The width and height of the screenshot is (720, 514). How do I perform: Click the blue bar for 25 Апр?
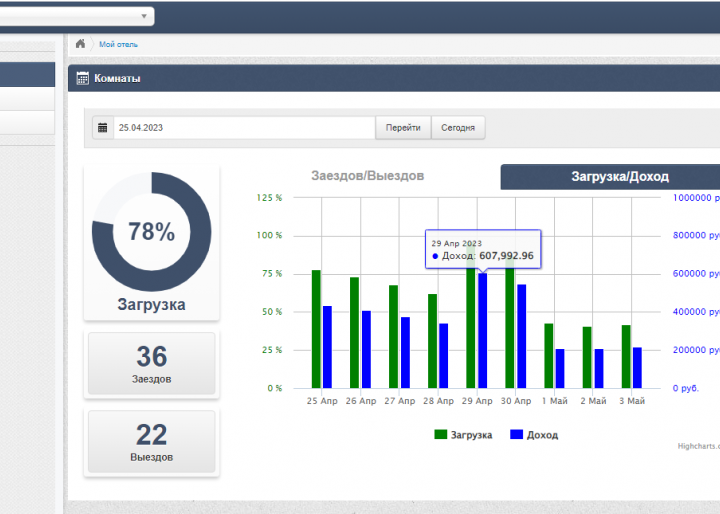pos(327,347)
